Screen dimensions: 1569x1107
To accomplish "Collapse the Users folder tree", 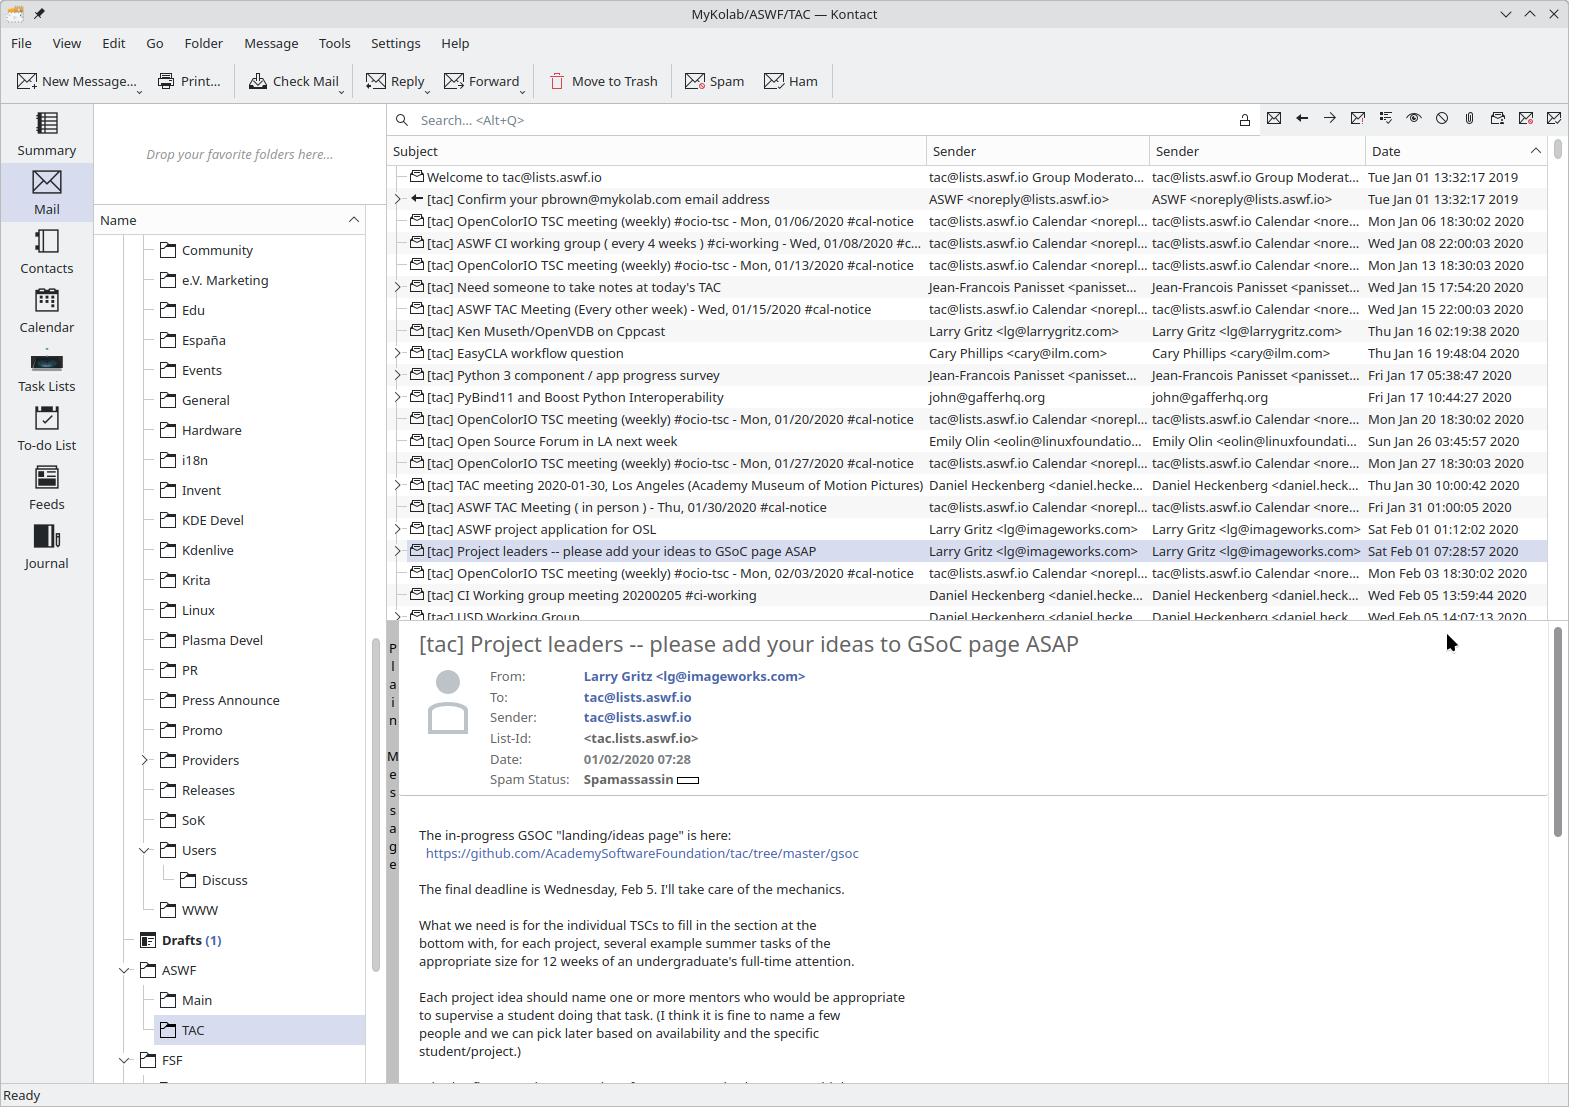I will click(144, 850).
